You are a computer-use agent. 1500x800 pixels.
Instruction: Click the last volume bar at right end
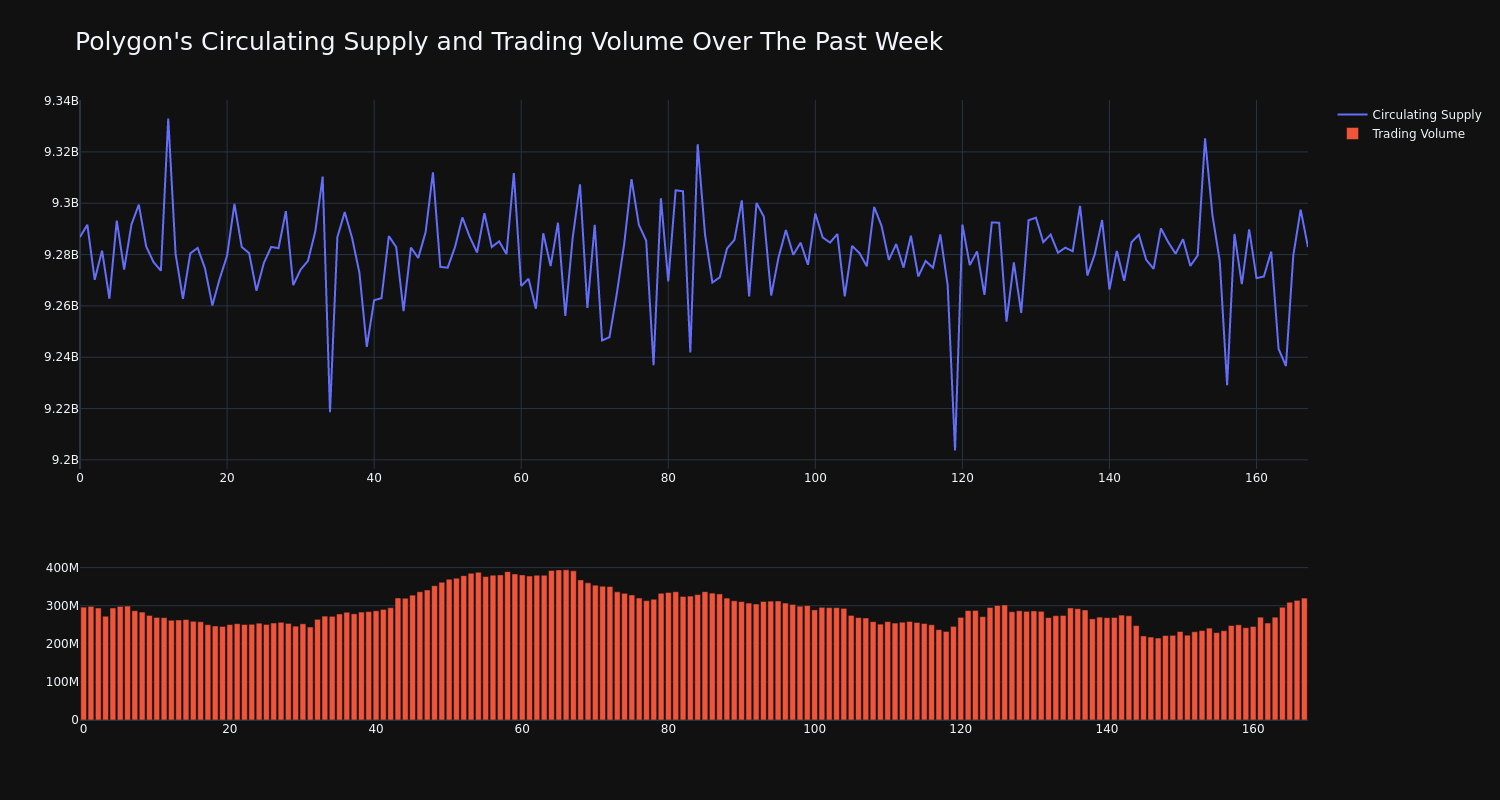1304,659
